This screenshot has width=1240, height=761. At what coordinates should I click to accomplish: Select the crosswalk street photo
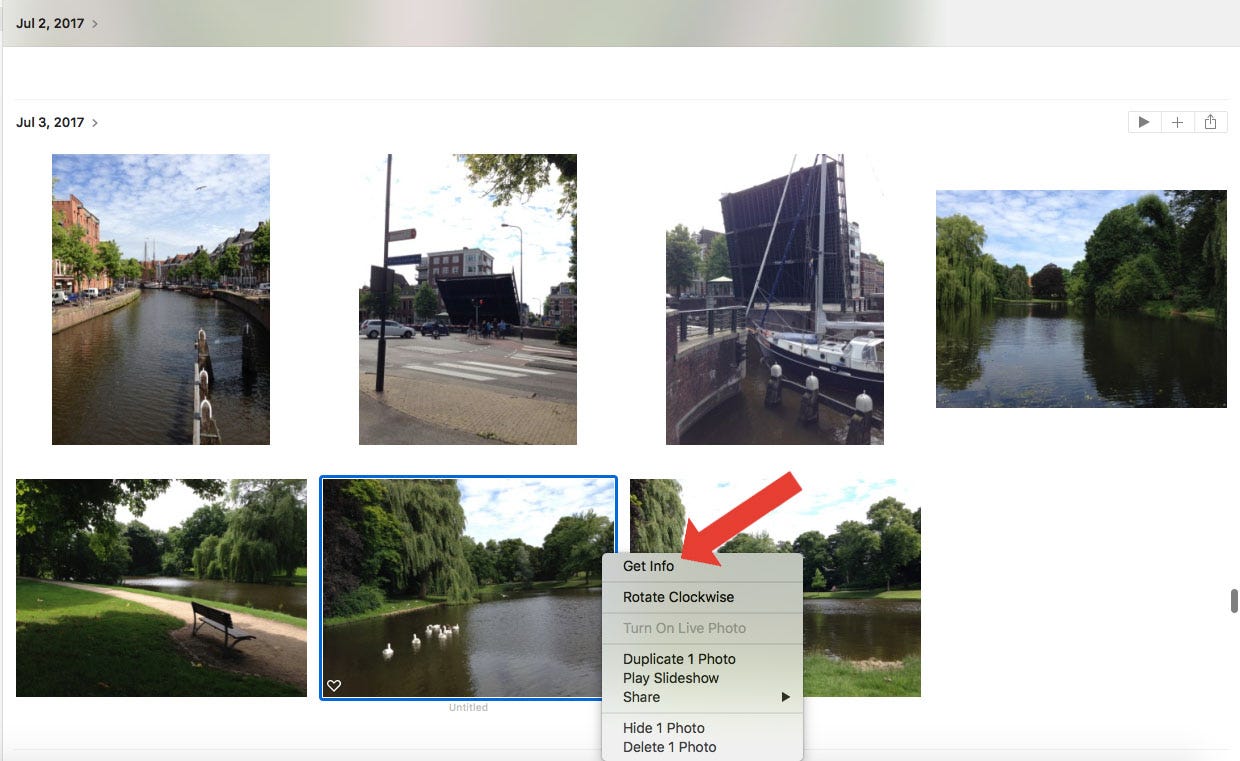click(468, 299)
